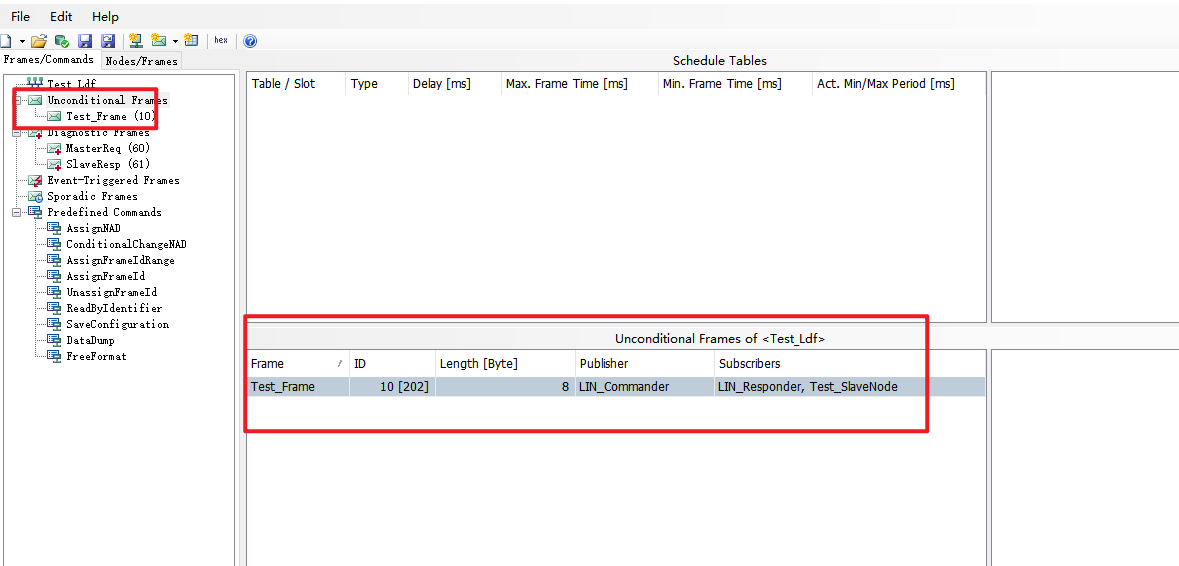The height and width of the screenshot is (566, 1179).
Task: Click the Save floppy disk icon
Action: [85, 41]
